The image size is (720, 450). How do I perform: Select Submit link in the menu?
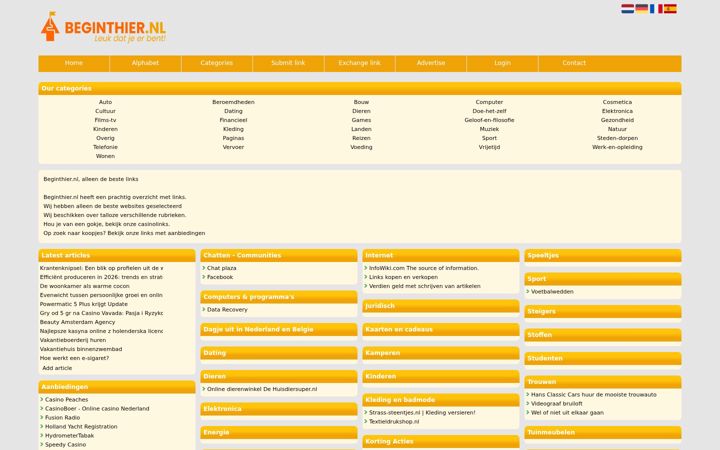coord(288,63)
